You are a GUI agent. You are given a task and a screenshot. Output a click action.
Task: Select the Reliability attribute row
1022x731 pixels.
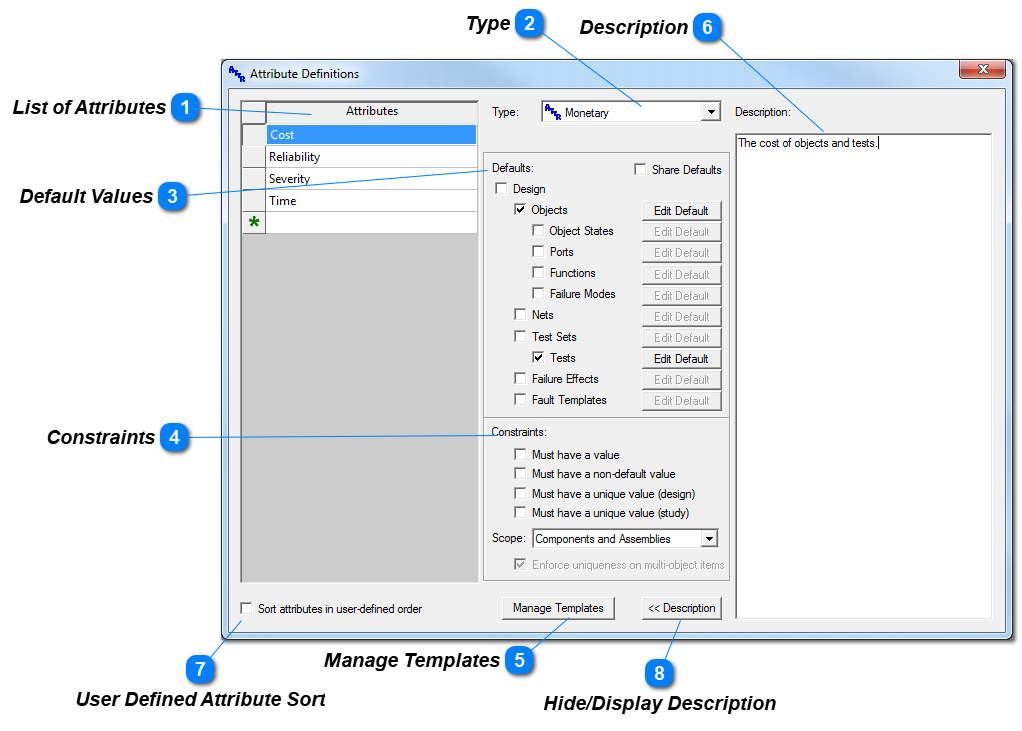[x=372, y=157]
